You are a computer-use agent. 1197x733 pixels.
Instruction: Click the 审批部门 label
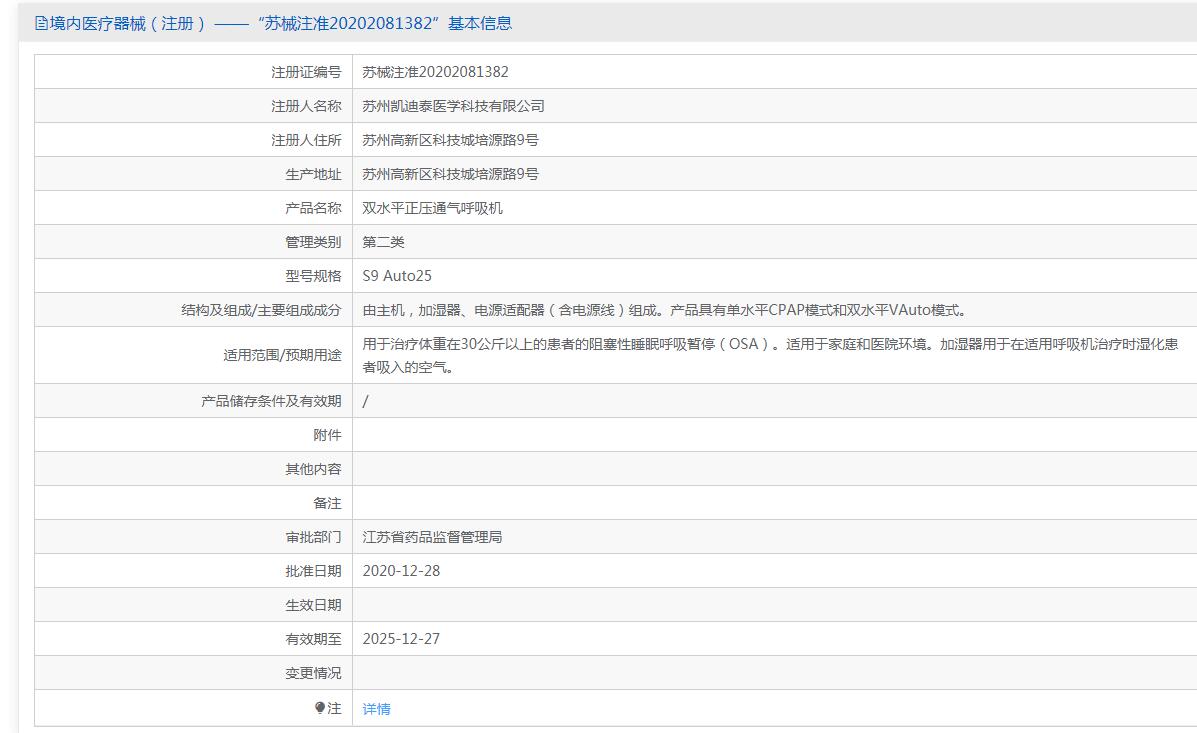pos(313,537)
